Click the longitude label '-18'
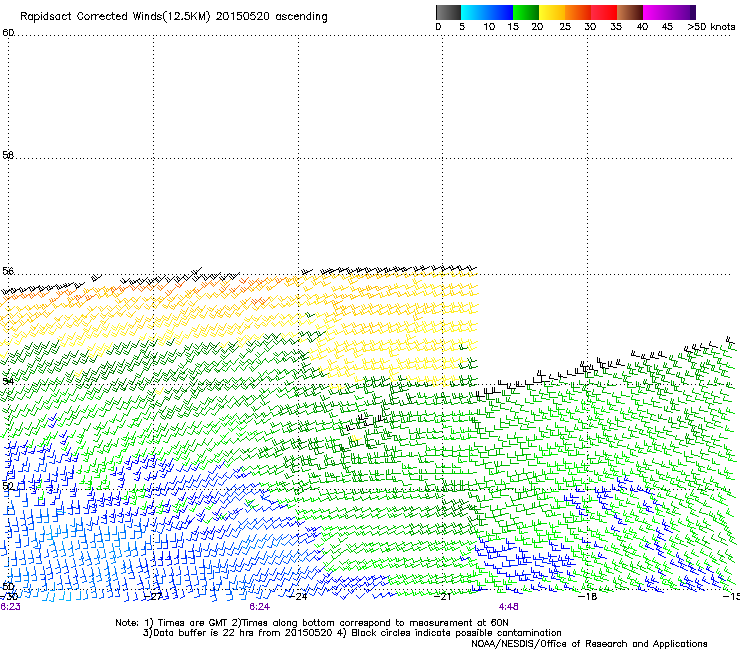The height and width of the screenshot is (650, 740). [x=587, y=596]
